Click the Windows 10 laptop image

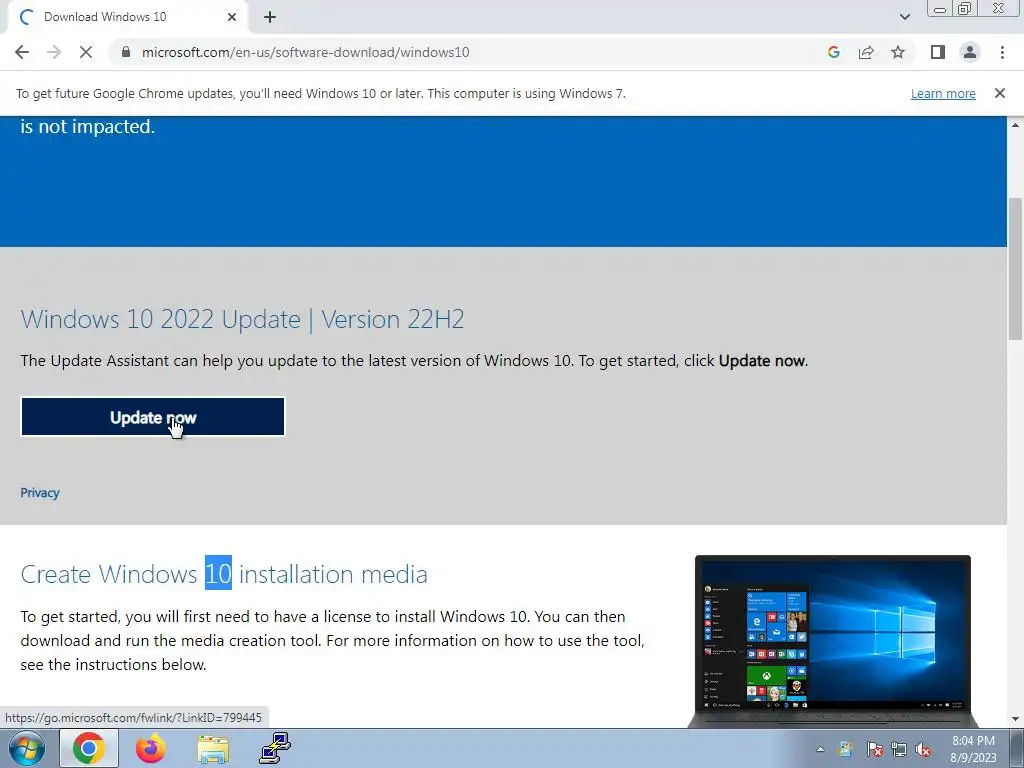(833, 641)
